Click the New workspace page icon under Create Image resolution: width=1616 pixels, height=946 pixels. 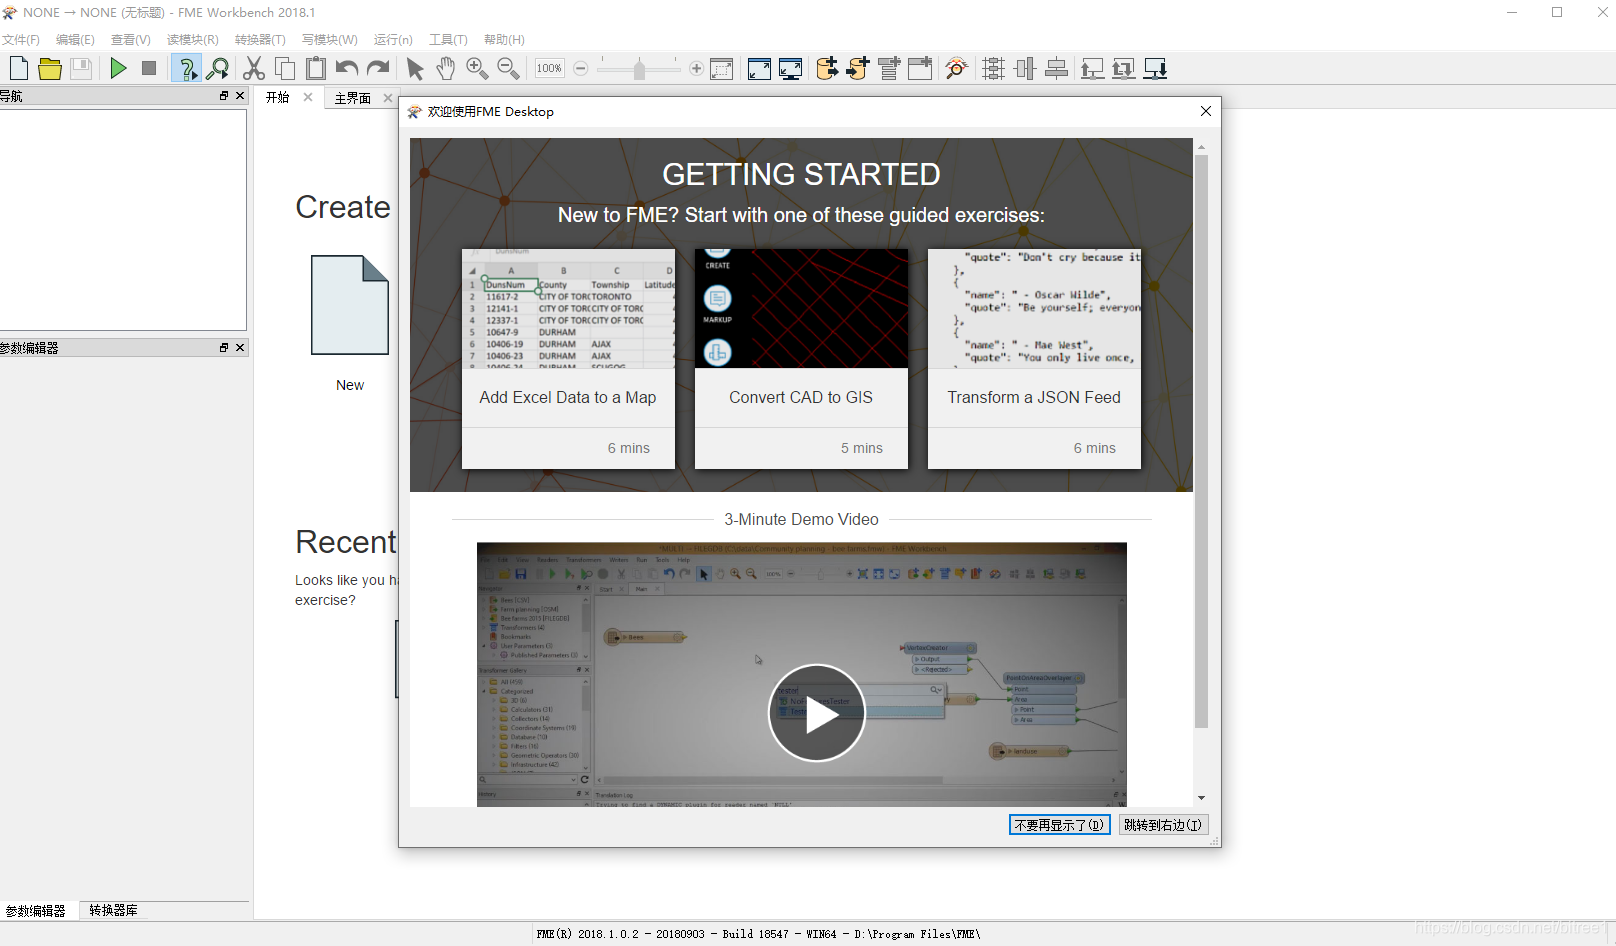pos(350,305)
